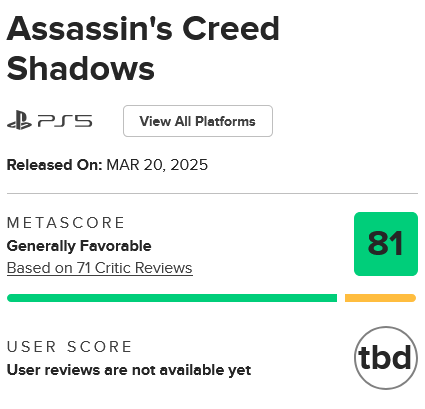Click the word Shadows in the title

click(81, 69)
